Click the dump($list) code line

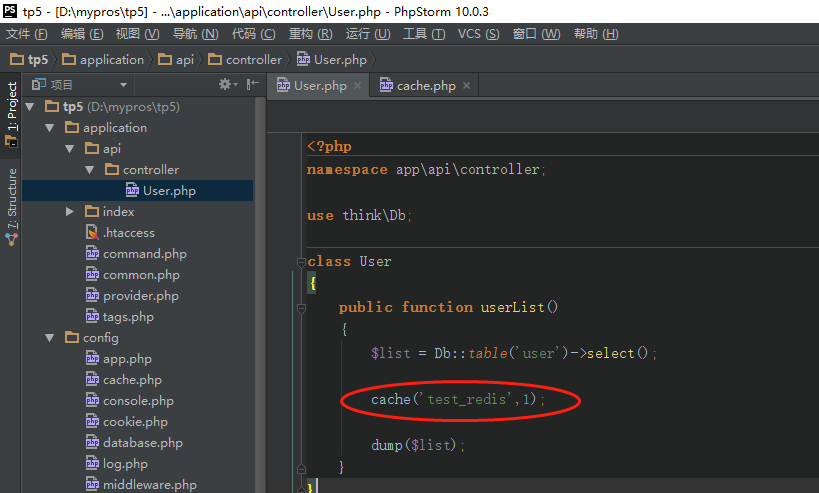point(418,445)
